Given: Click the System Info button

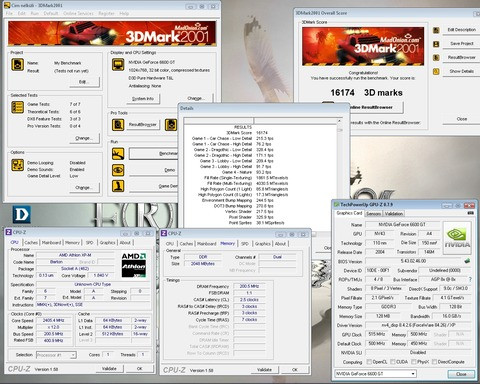Looking at the screenshot, I should [143, 99].
